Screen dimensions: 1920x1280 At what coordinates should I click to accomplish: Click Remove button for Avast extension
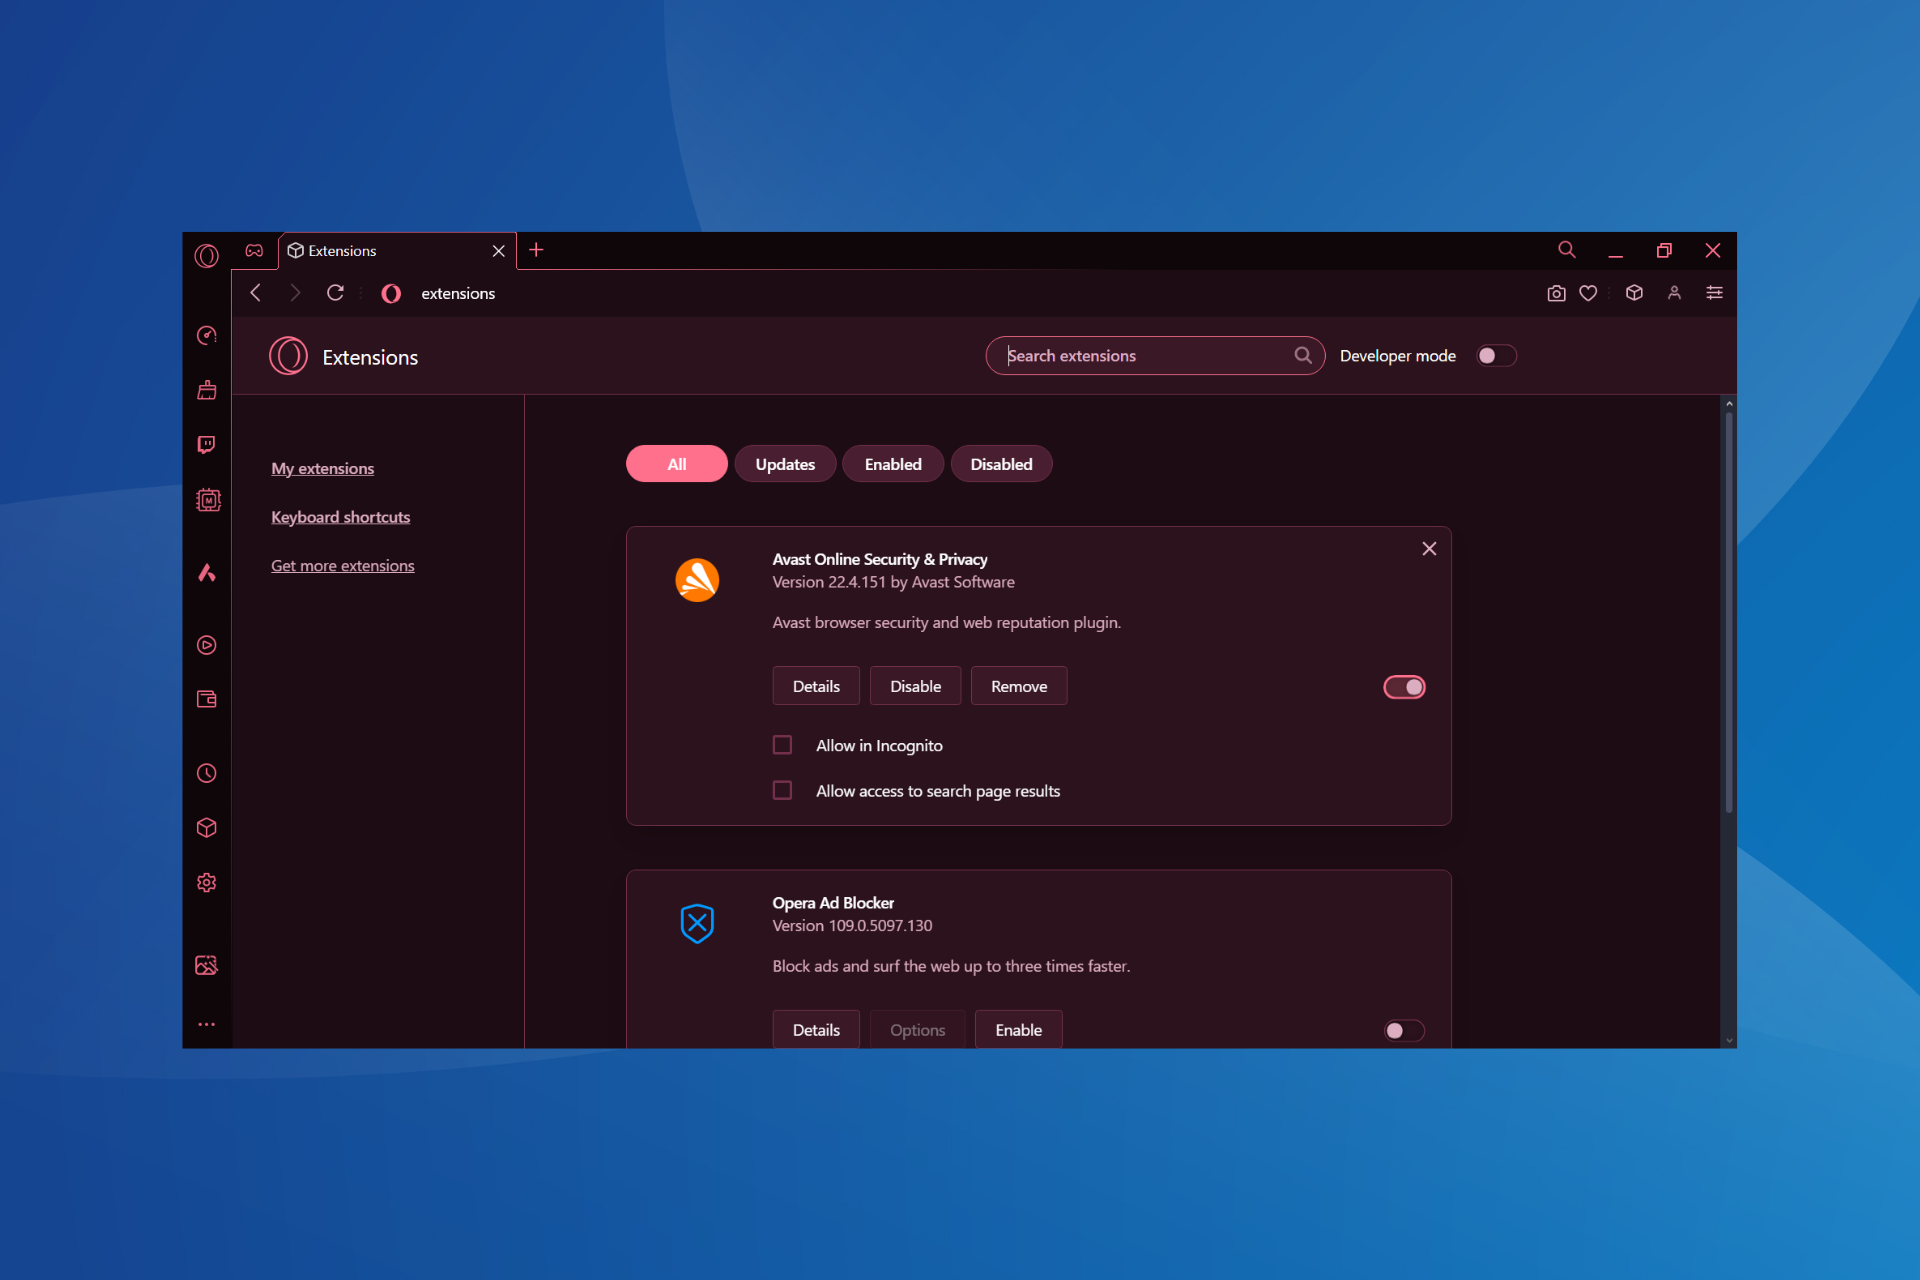click(1019, 686)
